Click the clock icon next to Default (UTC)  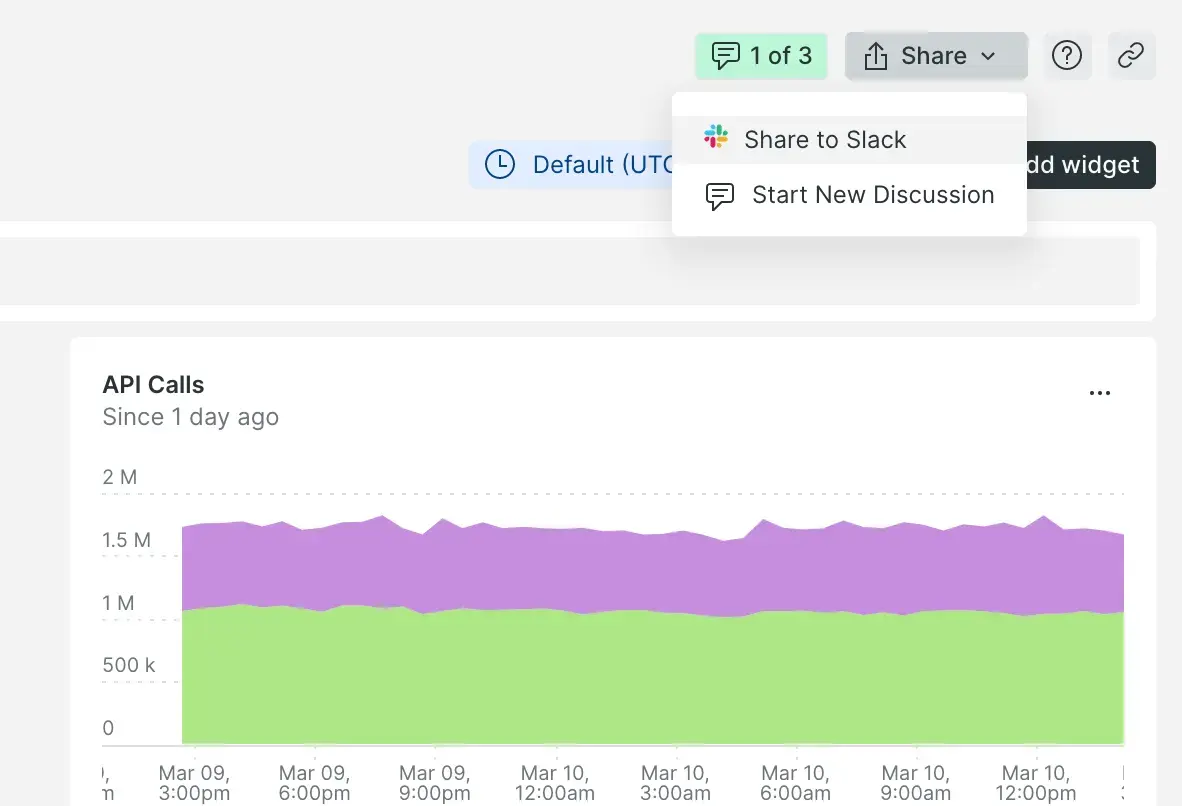[x=499, y=164]
